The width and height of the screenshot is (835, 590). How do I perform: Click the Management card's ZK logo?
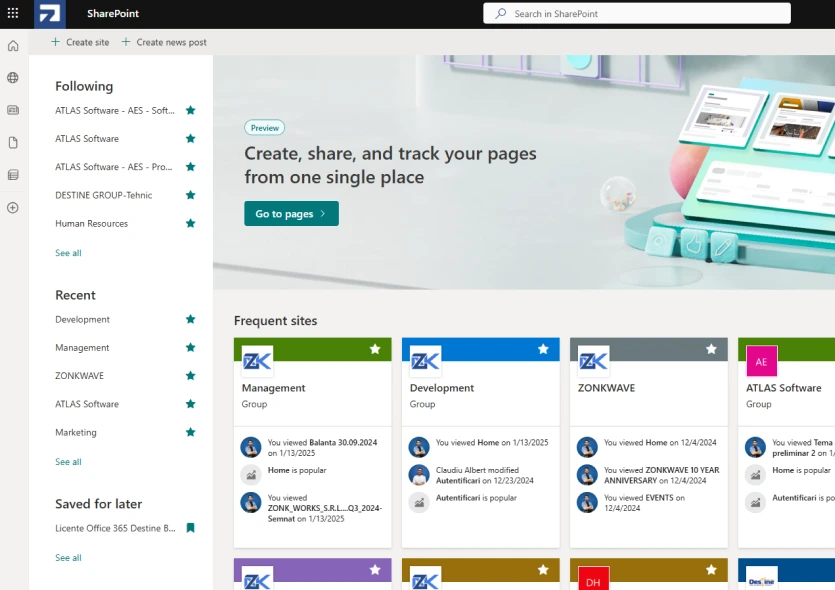[257, 362]
